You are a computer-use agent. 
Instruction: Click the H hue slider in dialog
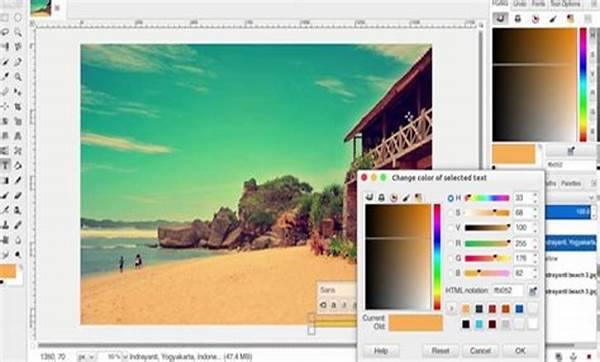pos(487,198)
